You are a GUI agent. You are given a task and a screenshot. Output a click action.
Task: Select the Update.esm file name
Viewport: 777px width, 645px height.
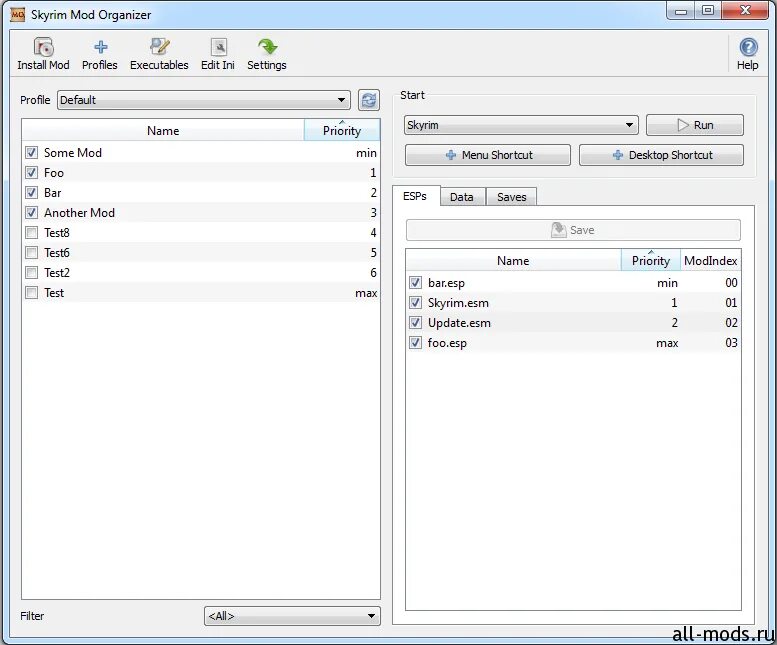tap(459, 322)
